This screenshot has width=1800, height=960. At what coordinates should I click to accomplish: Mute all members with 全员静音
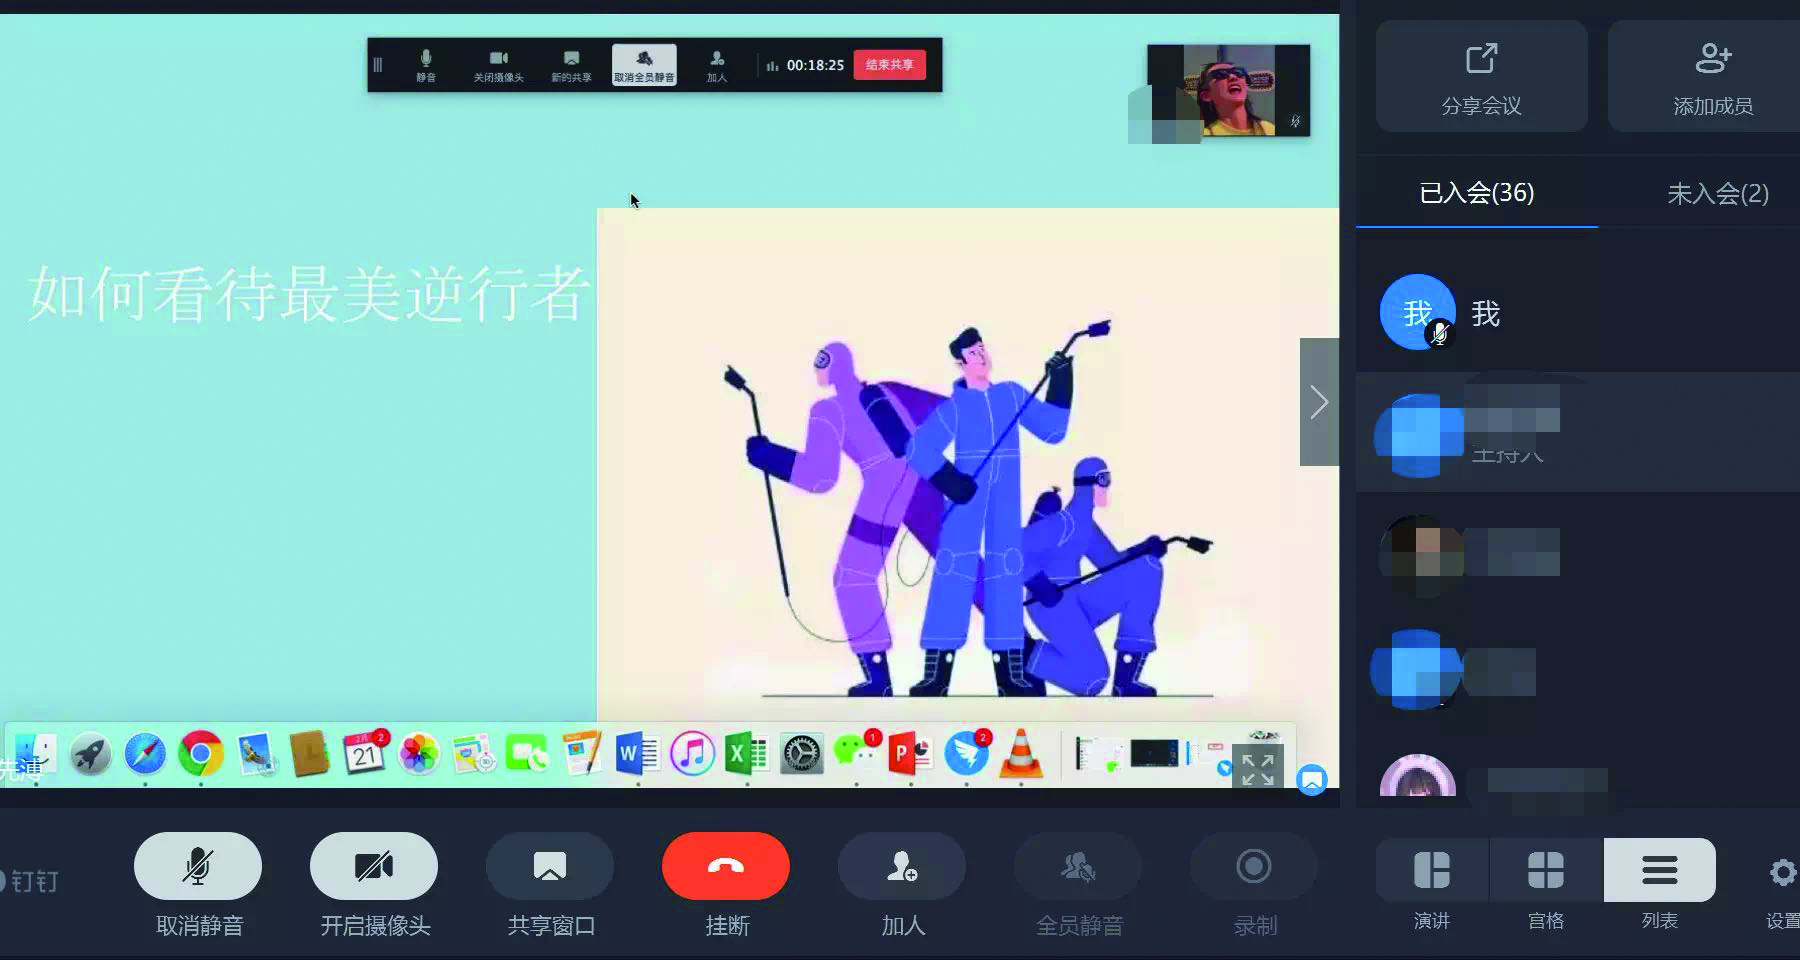[x=1078, y=866]
